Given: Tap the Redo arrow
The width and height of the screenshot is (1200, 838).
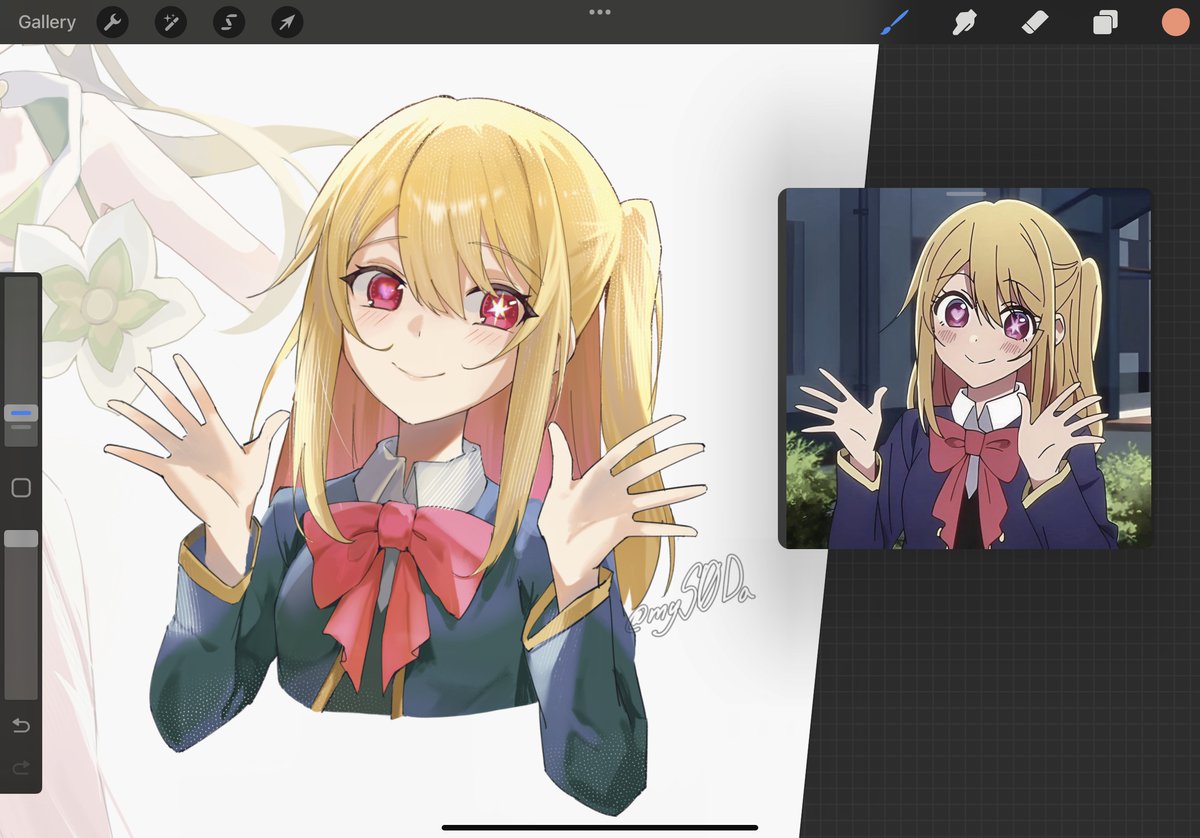Looking at the screenshot, I should click(21, 768).
